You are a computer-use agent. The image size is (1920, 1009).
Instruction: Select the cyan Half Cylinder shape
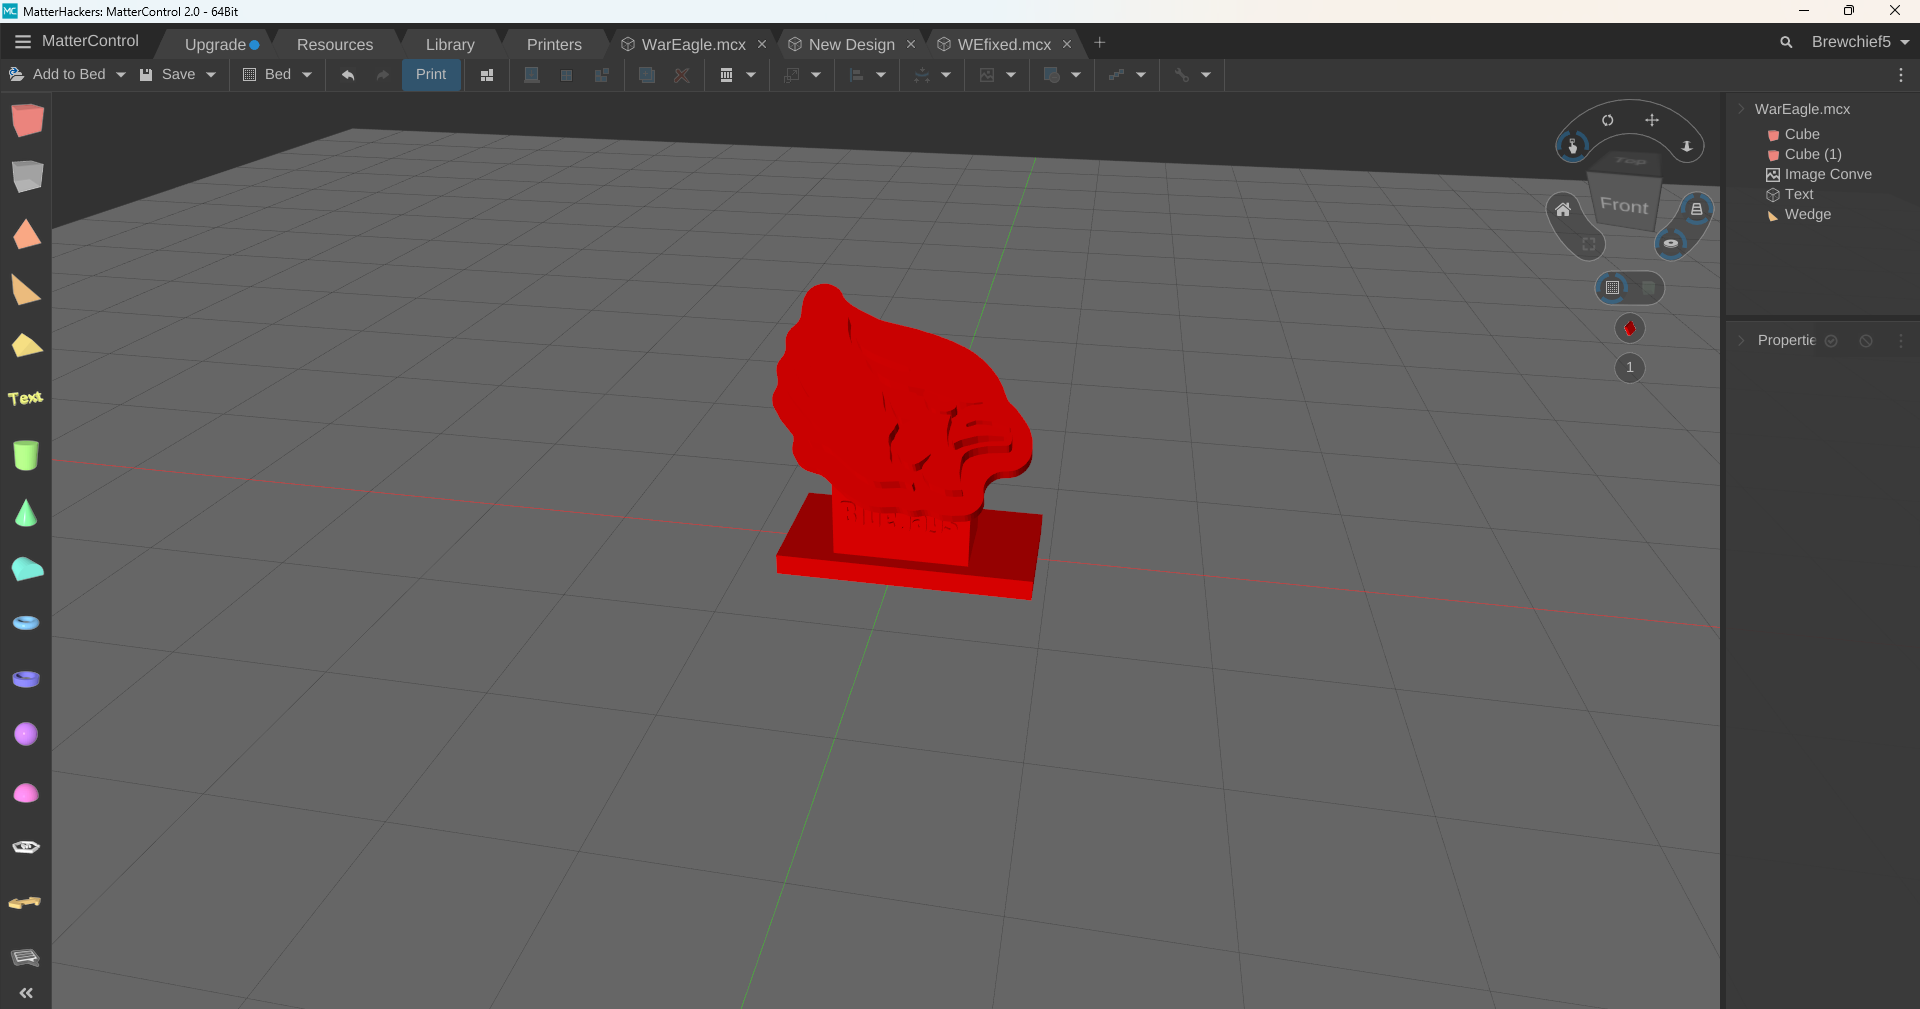point(27,569)
